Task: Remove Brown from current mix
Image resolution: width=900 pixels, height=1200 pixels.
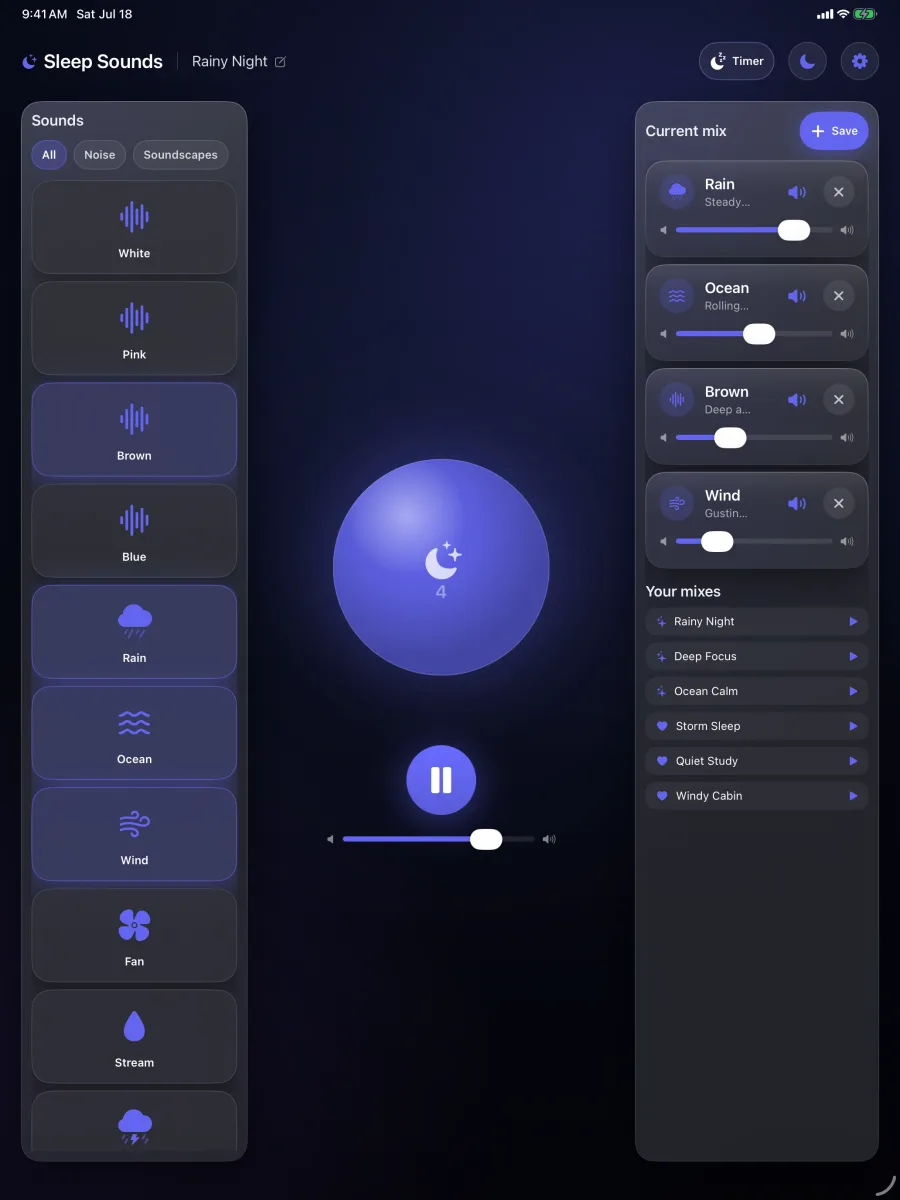Action: pos(839,400)
